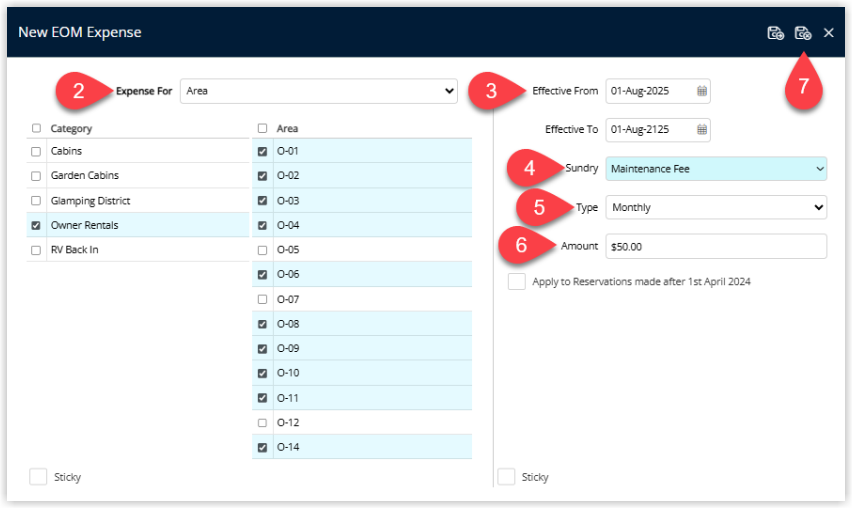Click the Category column header text

[71, 128]
